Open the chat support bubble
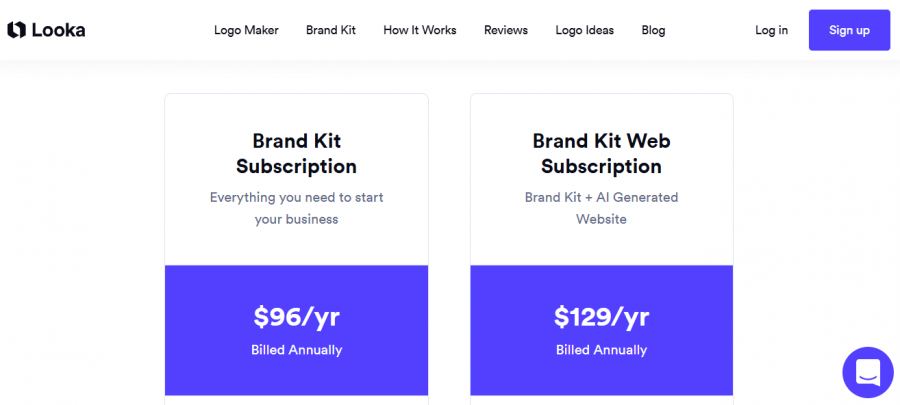 pos(867,373)
